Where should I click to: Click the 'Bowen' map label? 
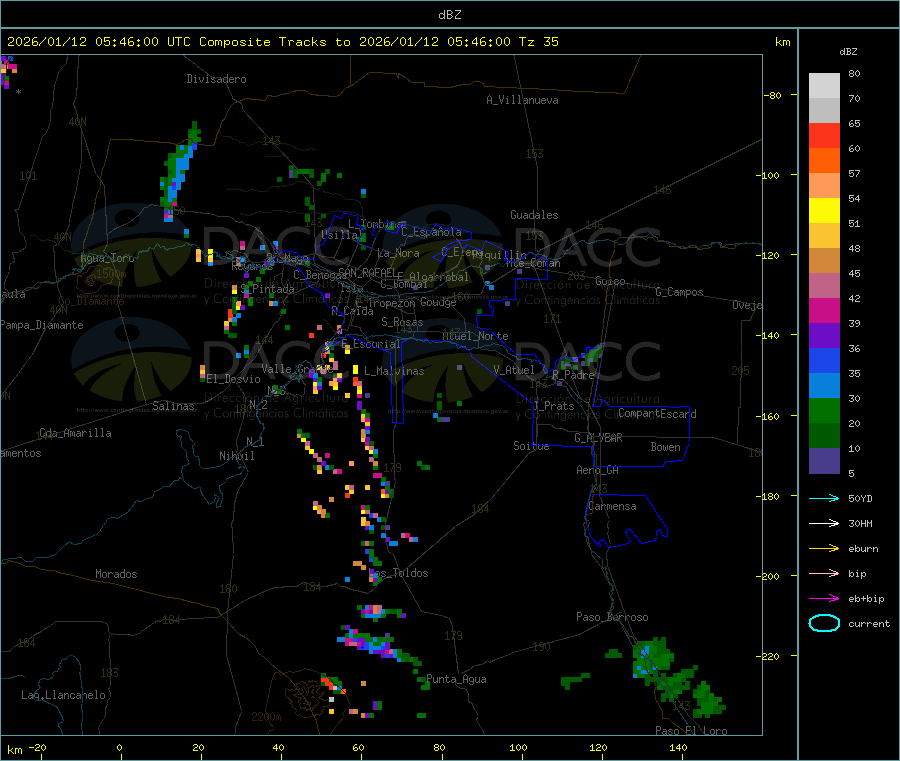[665, 447]
